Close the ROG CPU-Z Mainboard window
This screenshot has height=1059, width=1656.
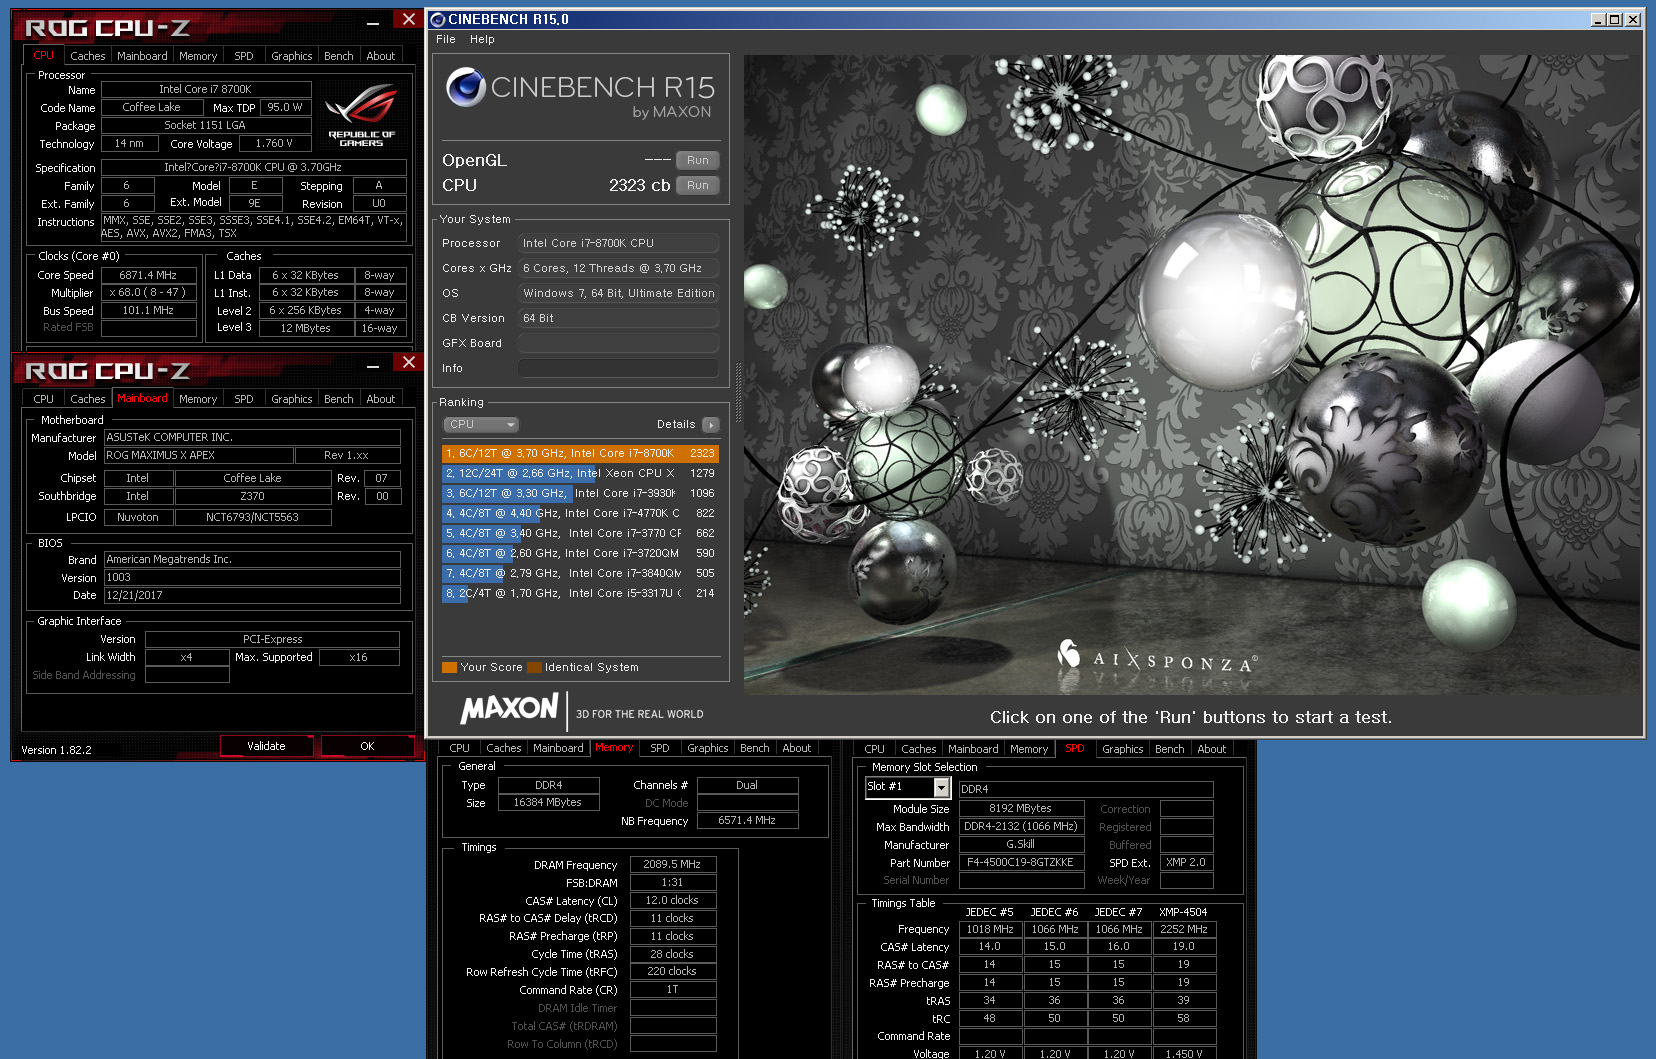408,362
